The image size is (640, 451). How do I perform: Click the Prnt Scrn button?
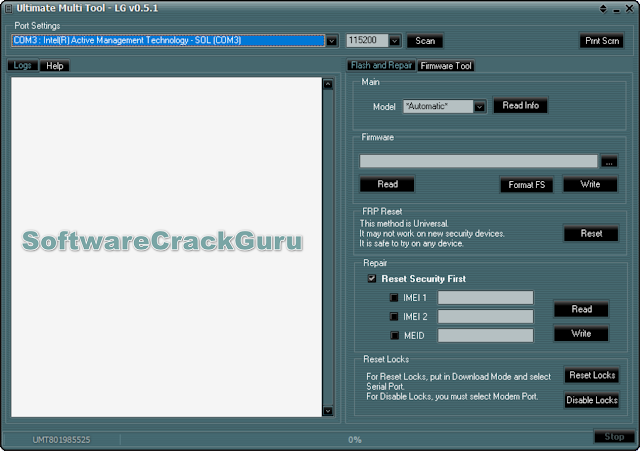pyautogui.click(x=602, y=41)
